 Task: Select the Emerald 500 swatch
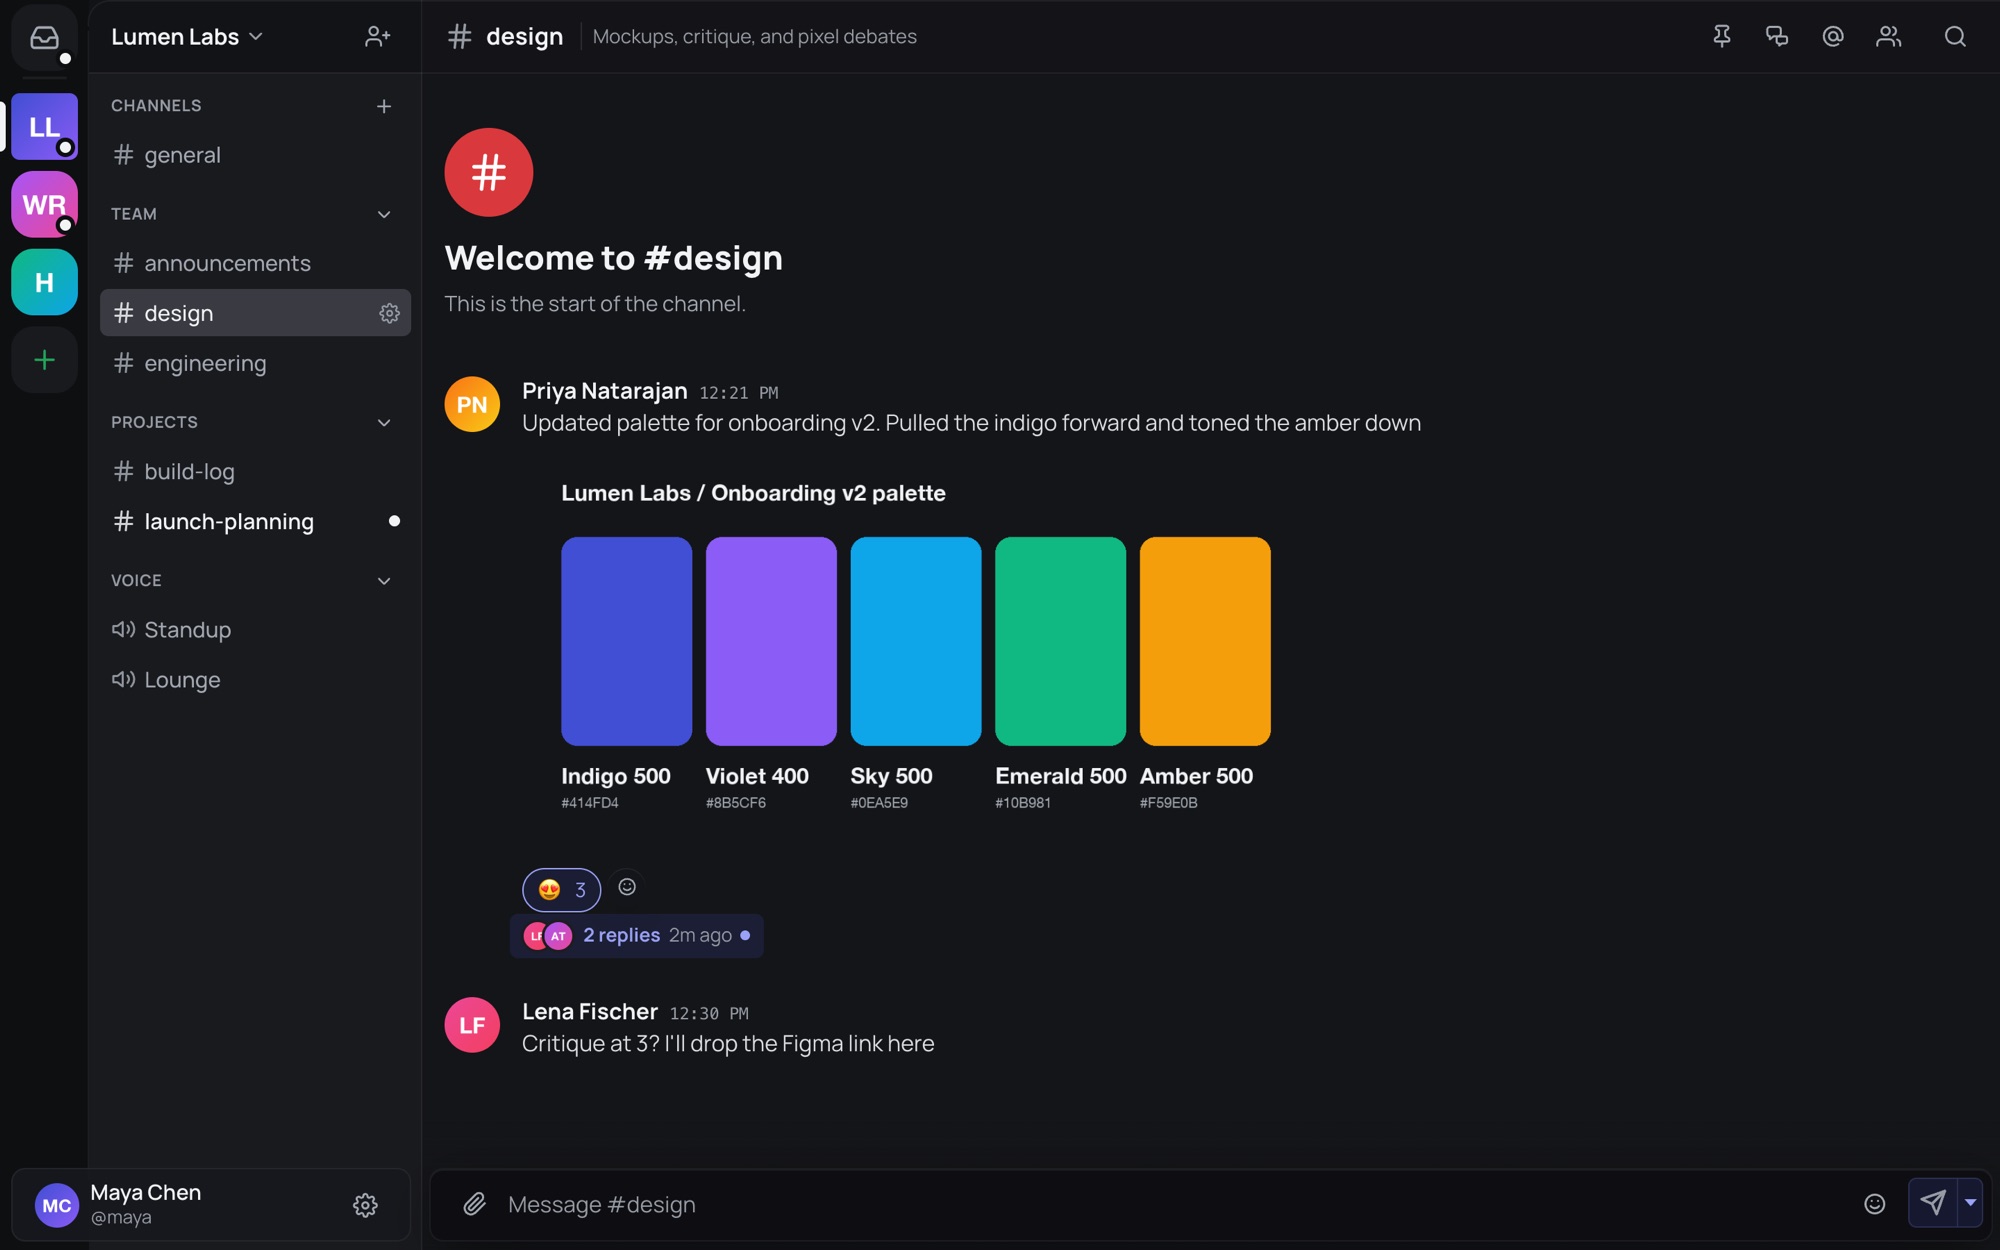coord(1061,641)
